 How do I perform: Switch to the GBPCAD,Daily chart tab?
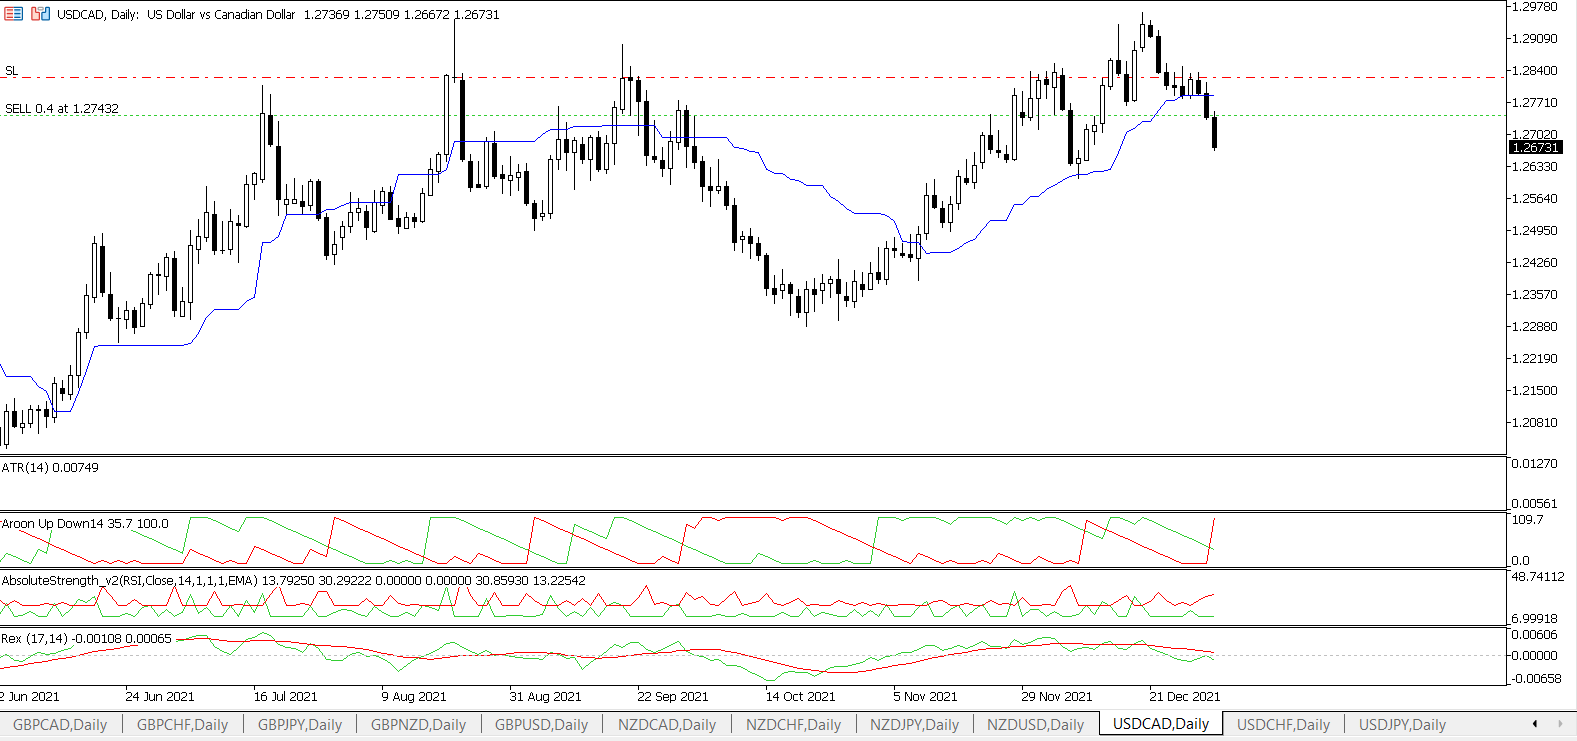[x=60, y=725]
